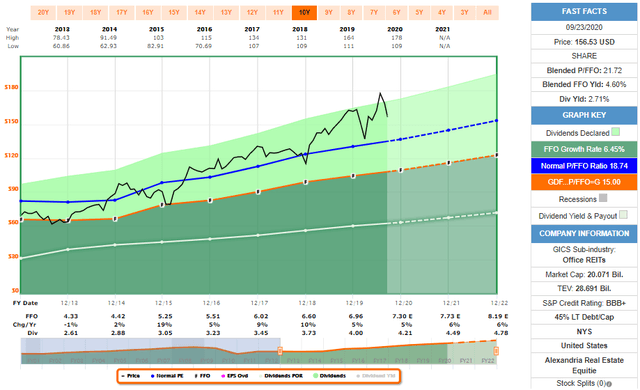Click the Recessions gray swatch
640x390 pixels.
point(603,198)
